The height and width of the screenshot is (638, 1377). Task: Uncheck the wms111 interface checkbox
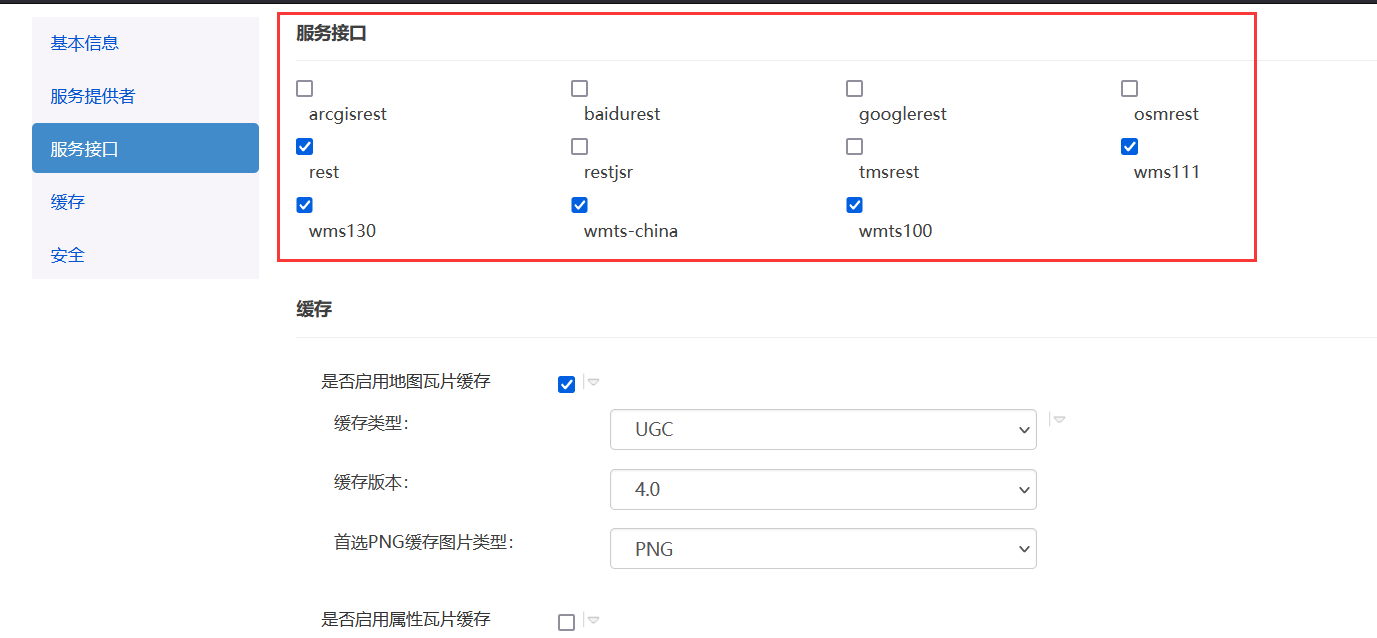coord(1130,147)
